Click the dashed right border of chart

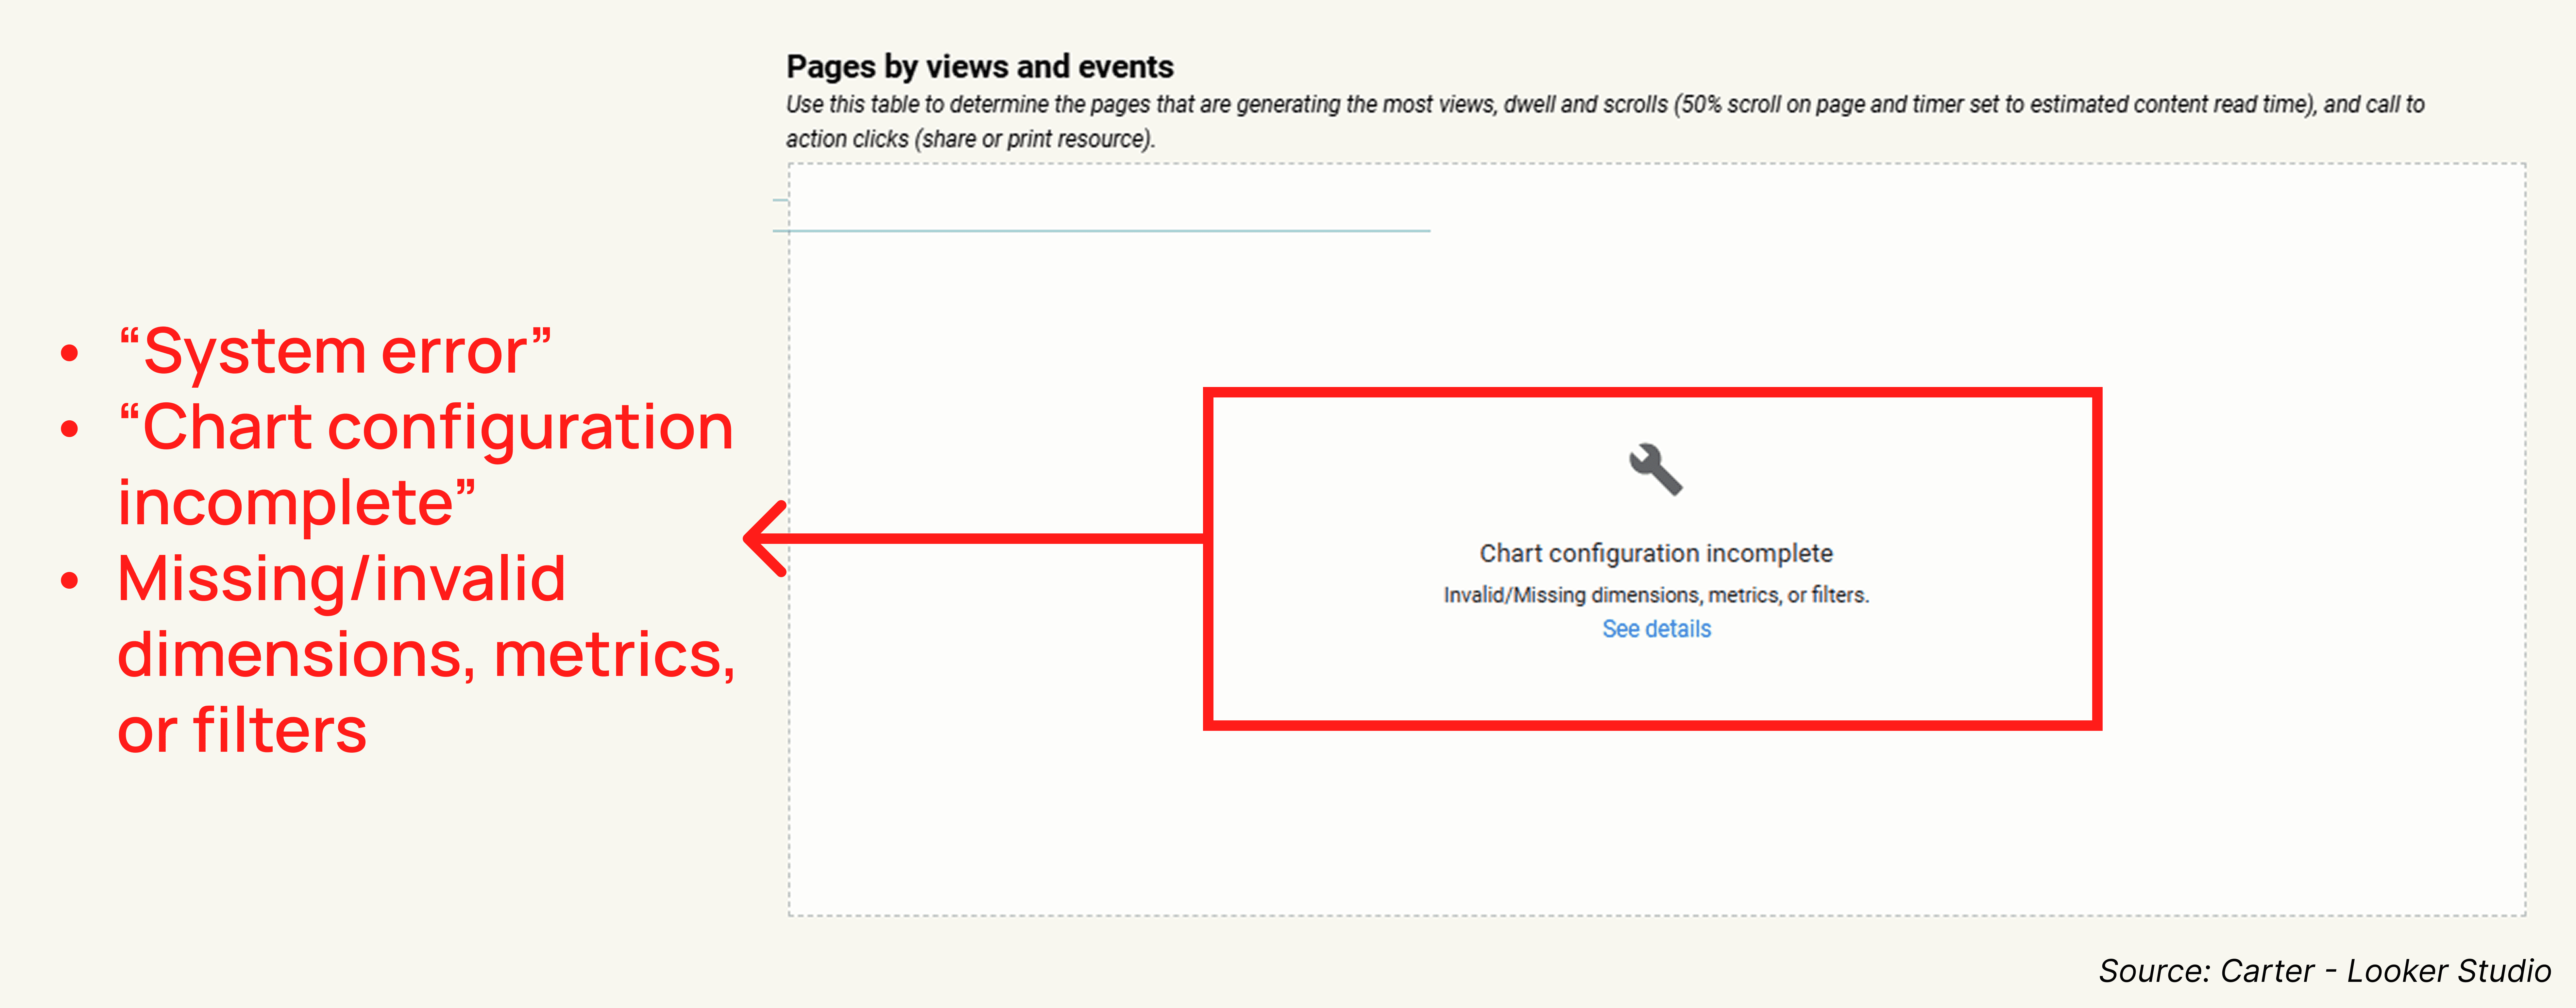[2525, 540]
